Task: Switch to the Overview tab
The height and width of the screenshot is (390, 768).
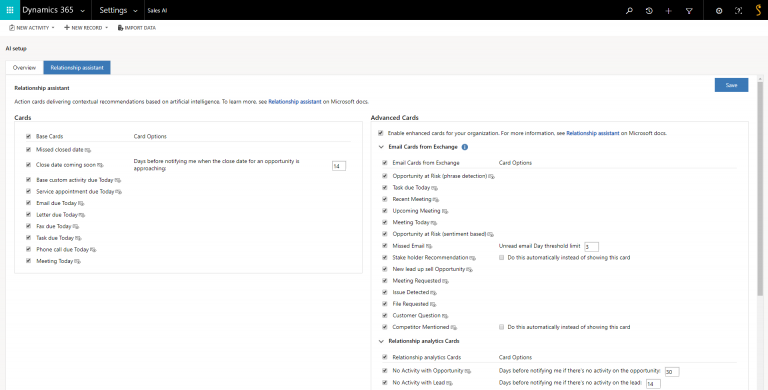Action: coord(24,68)
